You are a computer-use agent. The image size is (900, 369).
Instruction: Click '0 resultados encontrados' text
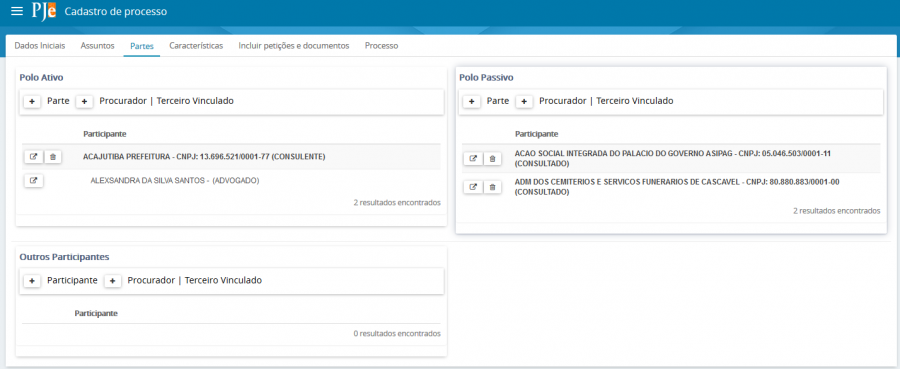397,333
